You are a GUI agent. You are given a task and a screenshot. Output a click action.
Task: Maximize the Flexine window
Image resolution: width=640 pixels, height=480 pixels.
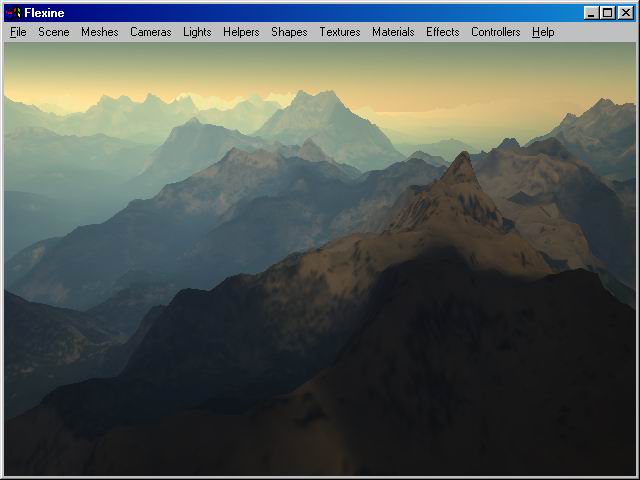click(607, 13)
